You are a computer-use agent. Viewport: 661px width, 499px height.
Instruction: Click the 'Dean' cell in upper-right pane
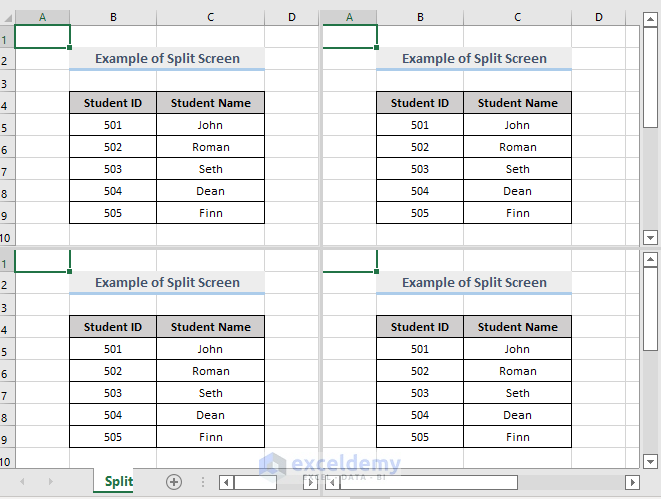point(517,191)
